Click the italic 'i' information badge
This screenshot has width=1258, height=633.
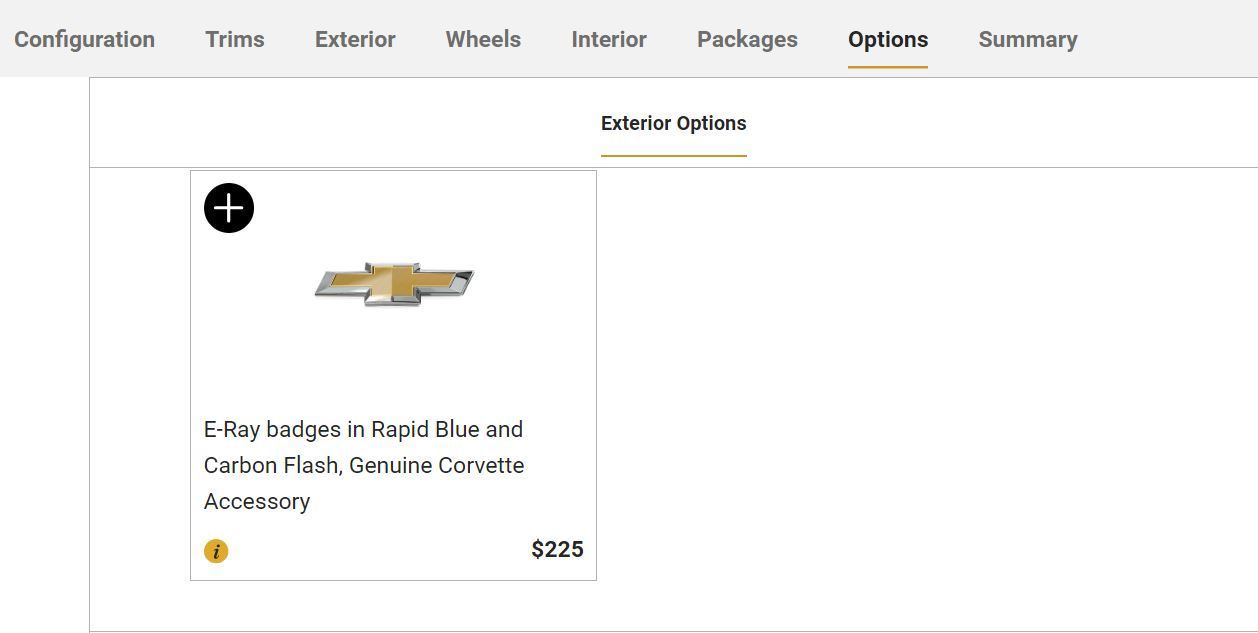(x=216, y=549)
